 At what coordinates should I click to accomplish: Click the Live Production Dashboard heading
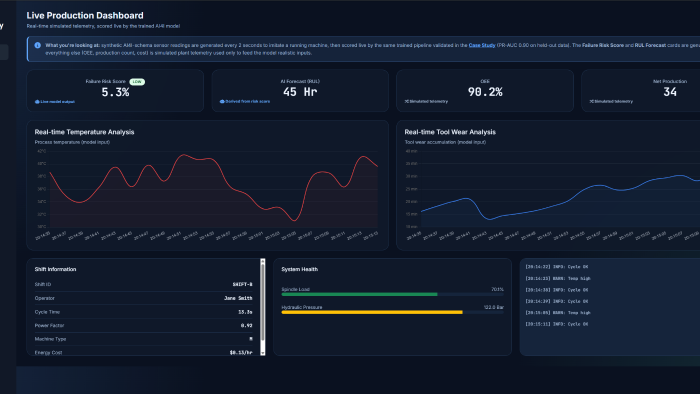[85, 15]
